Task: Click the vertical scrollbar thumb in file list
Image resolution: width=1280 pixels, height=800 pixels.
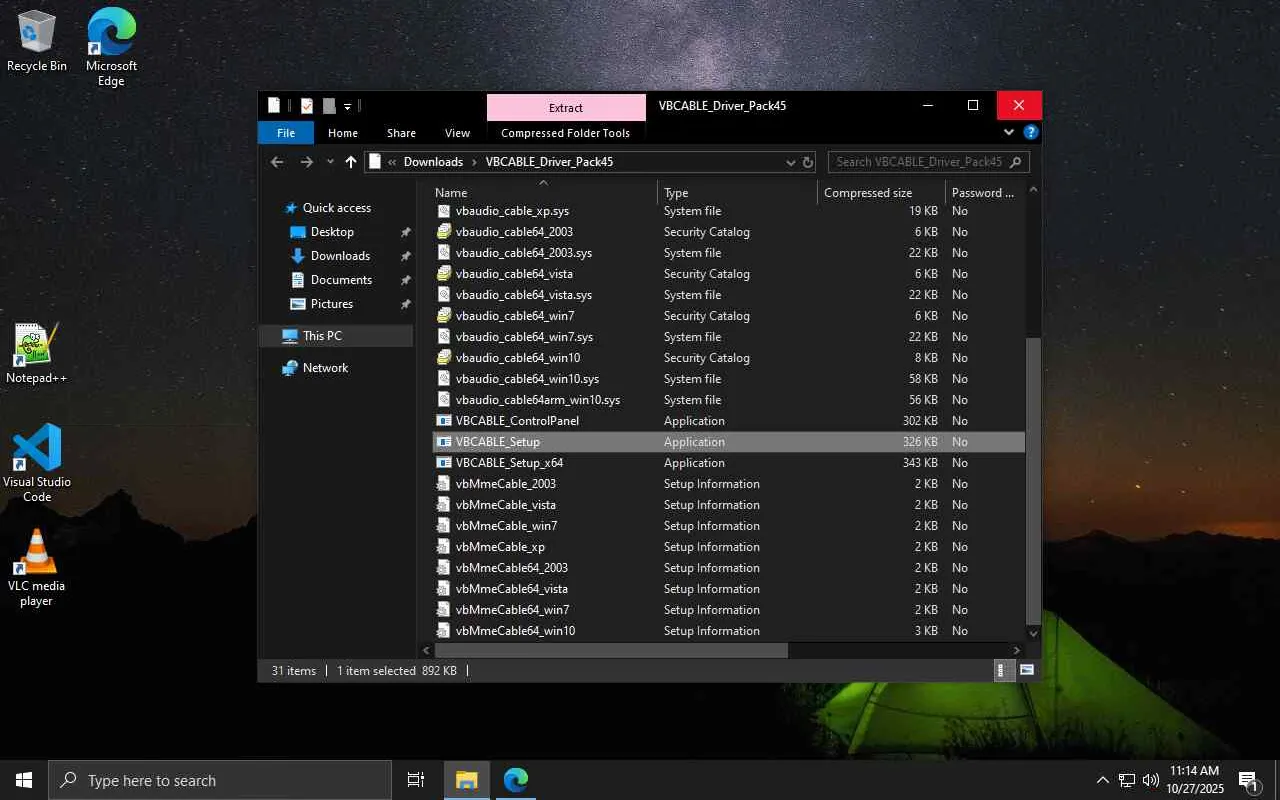Action: tap(1034, 479)
